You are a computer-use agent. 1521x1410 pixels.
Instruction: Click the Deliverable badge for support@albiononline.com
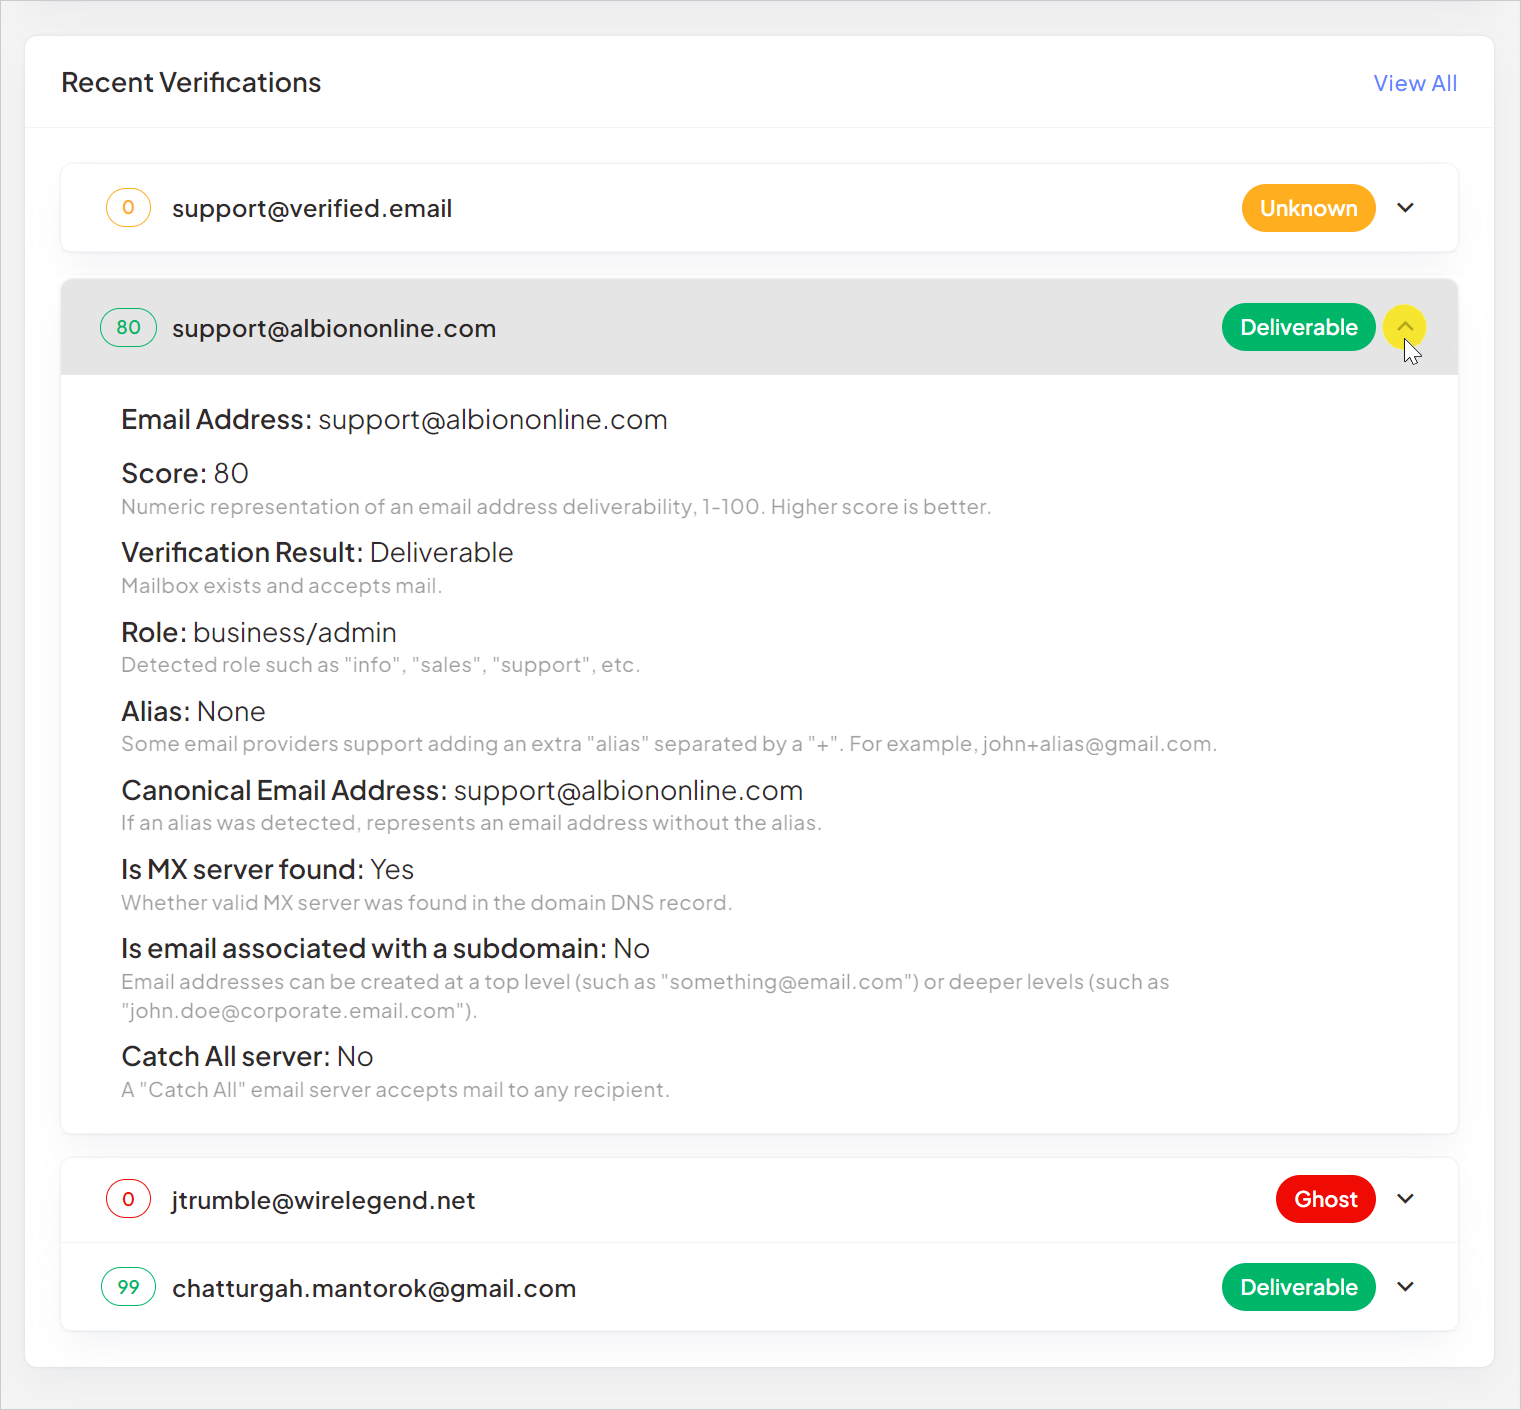[1298, 327]
